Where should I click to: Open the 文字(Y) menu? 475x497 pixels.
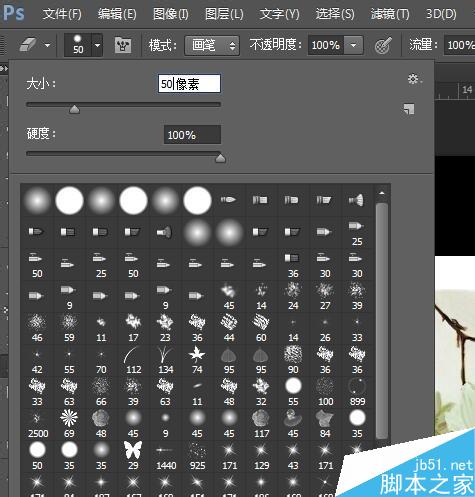click(279, 14)
